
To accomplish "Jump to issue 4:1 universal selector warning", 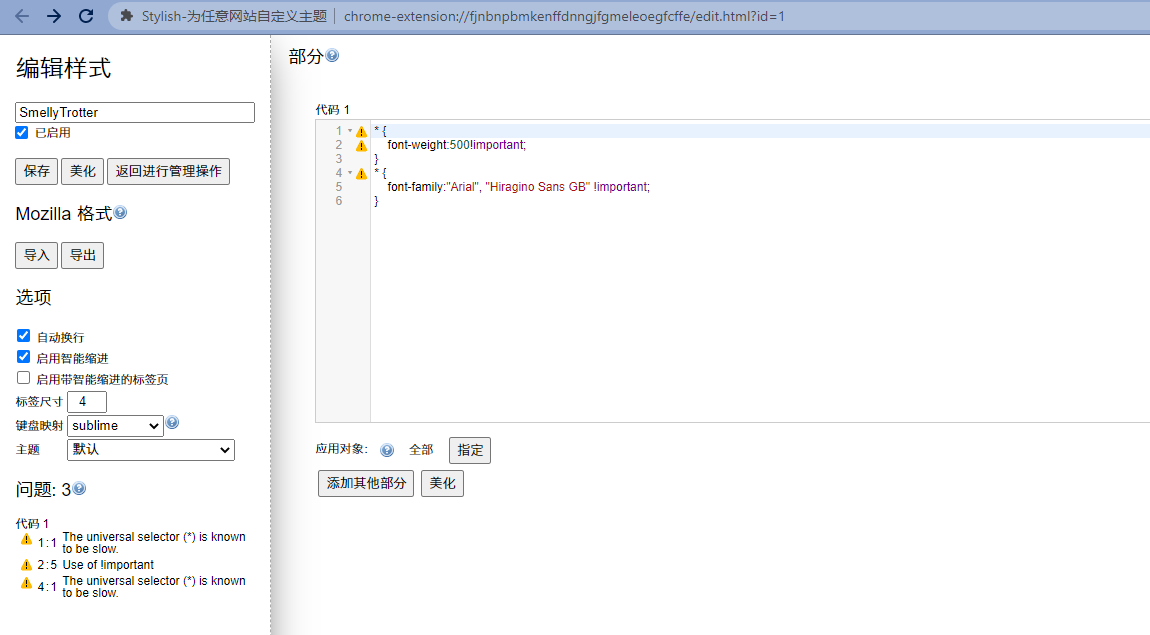I will (154, 587).
